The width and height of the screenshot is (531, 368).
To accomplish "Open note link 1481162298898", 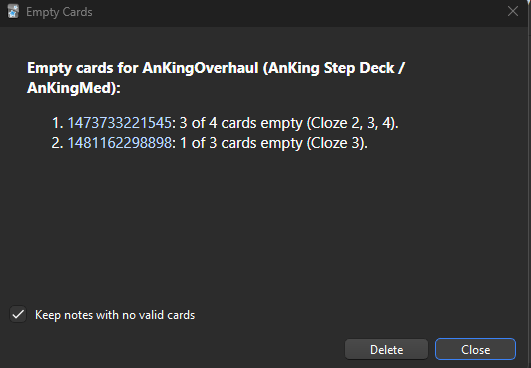I will [x=120, y=143].
